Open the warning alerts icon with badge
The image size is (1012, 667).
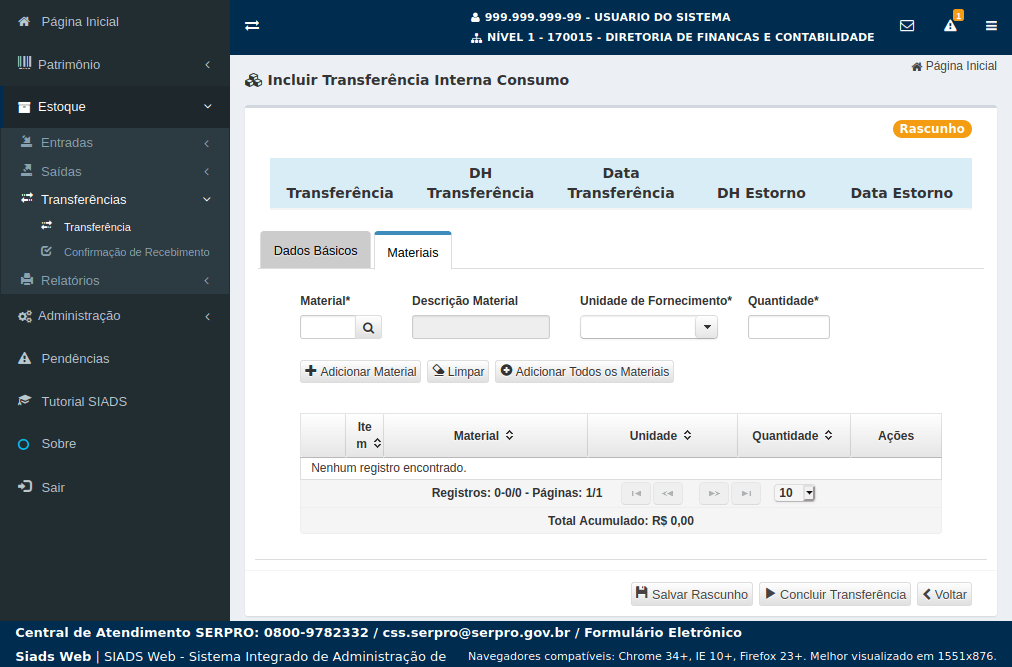pos(950,25)
